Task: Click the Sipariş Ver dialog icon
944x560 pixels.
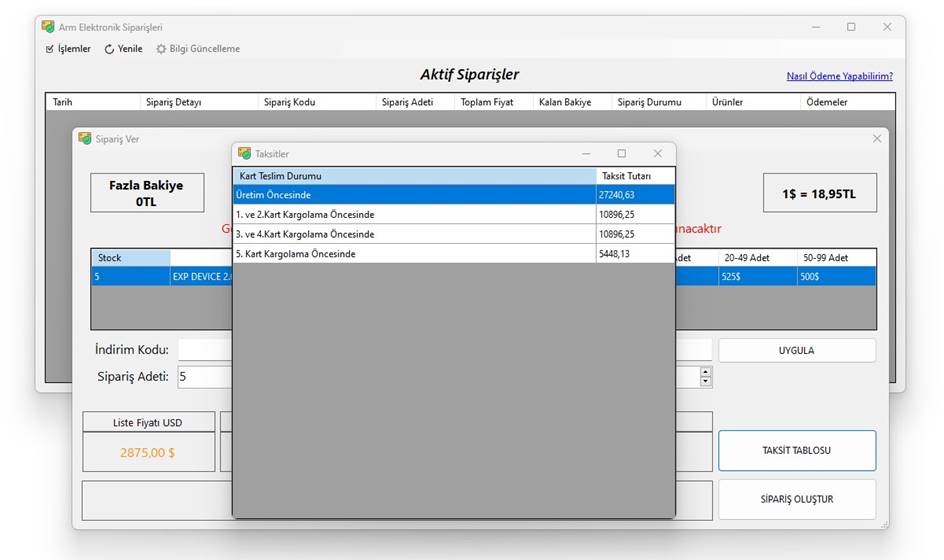Action: click(85, 139)
